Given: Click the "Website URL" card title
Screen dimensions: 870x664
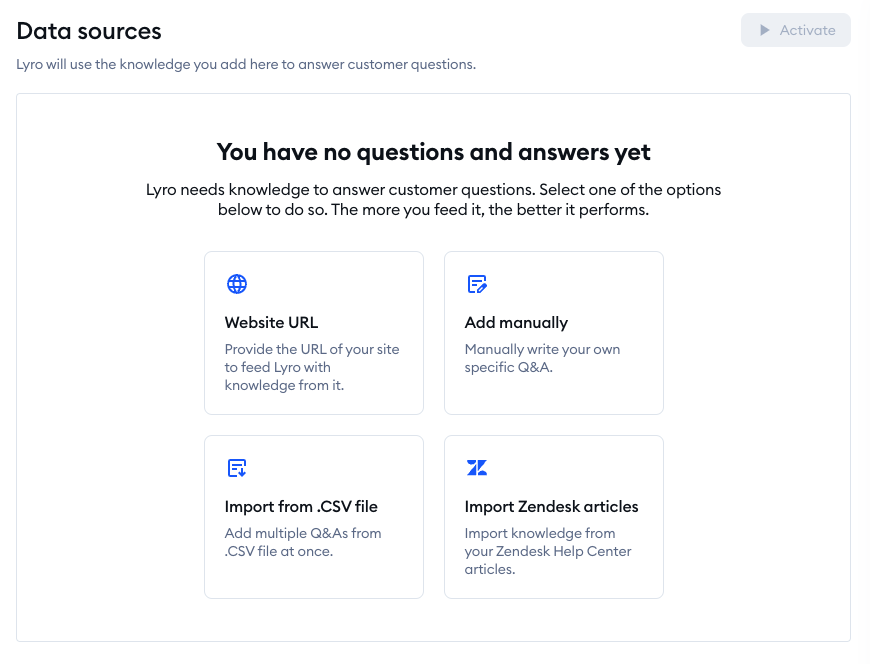Looking at the screenshot, I should [x=271, y=323].
